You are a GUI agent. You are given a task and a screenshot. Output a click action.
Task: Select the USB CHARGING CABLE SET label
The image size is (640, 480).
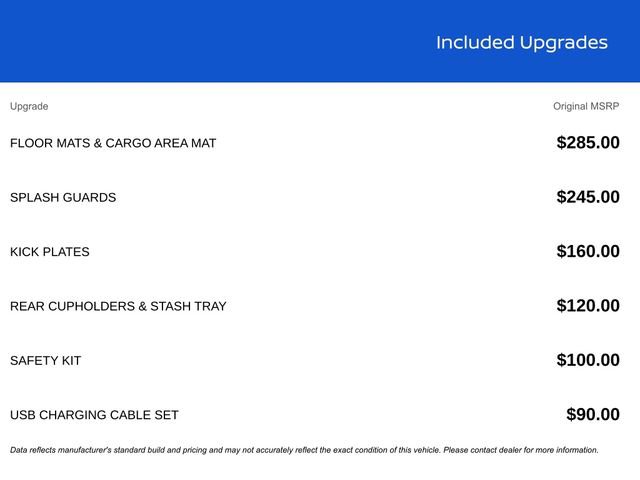94,415
